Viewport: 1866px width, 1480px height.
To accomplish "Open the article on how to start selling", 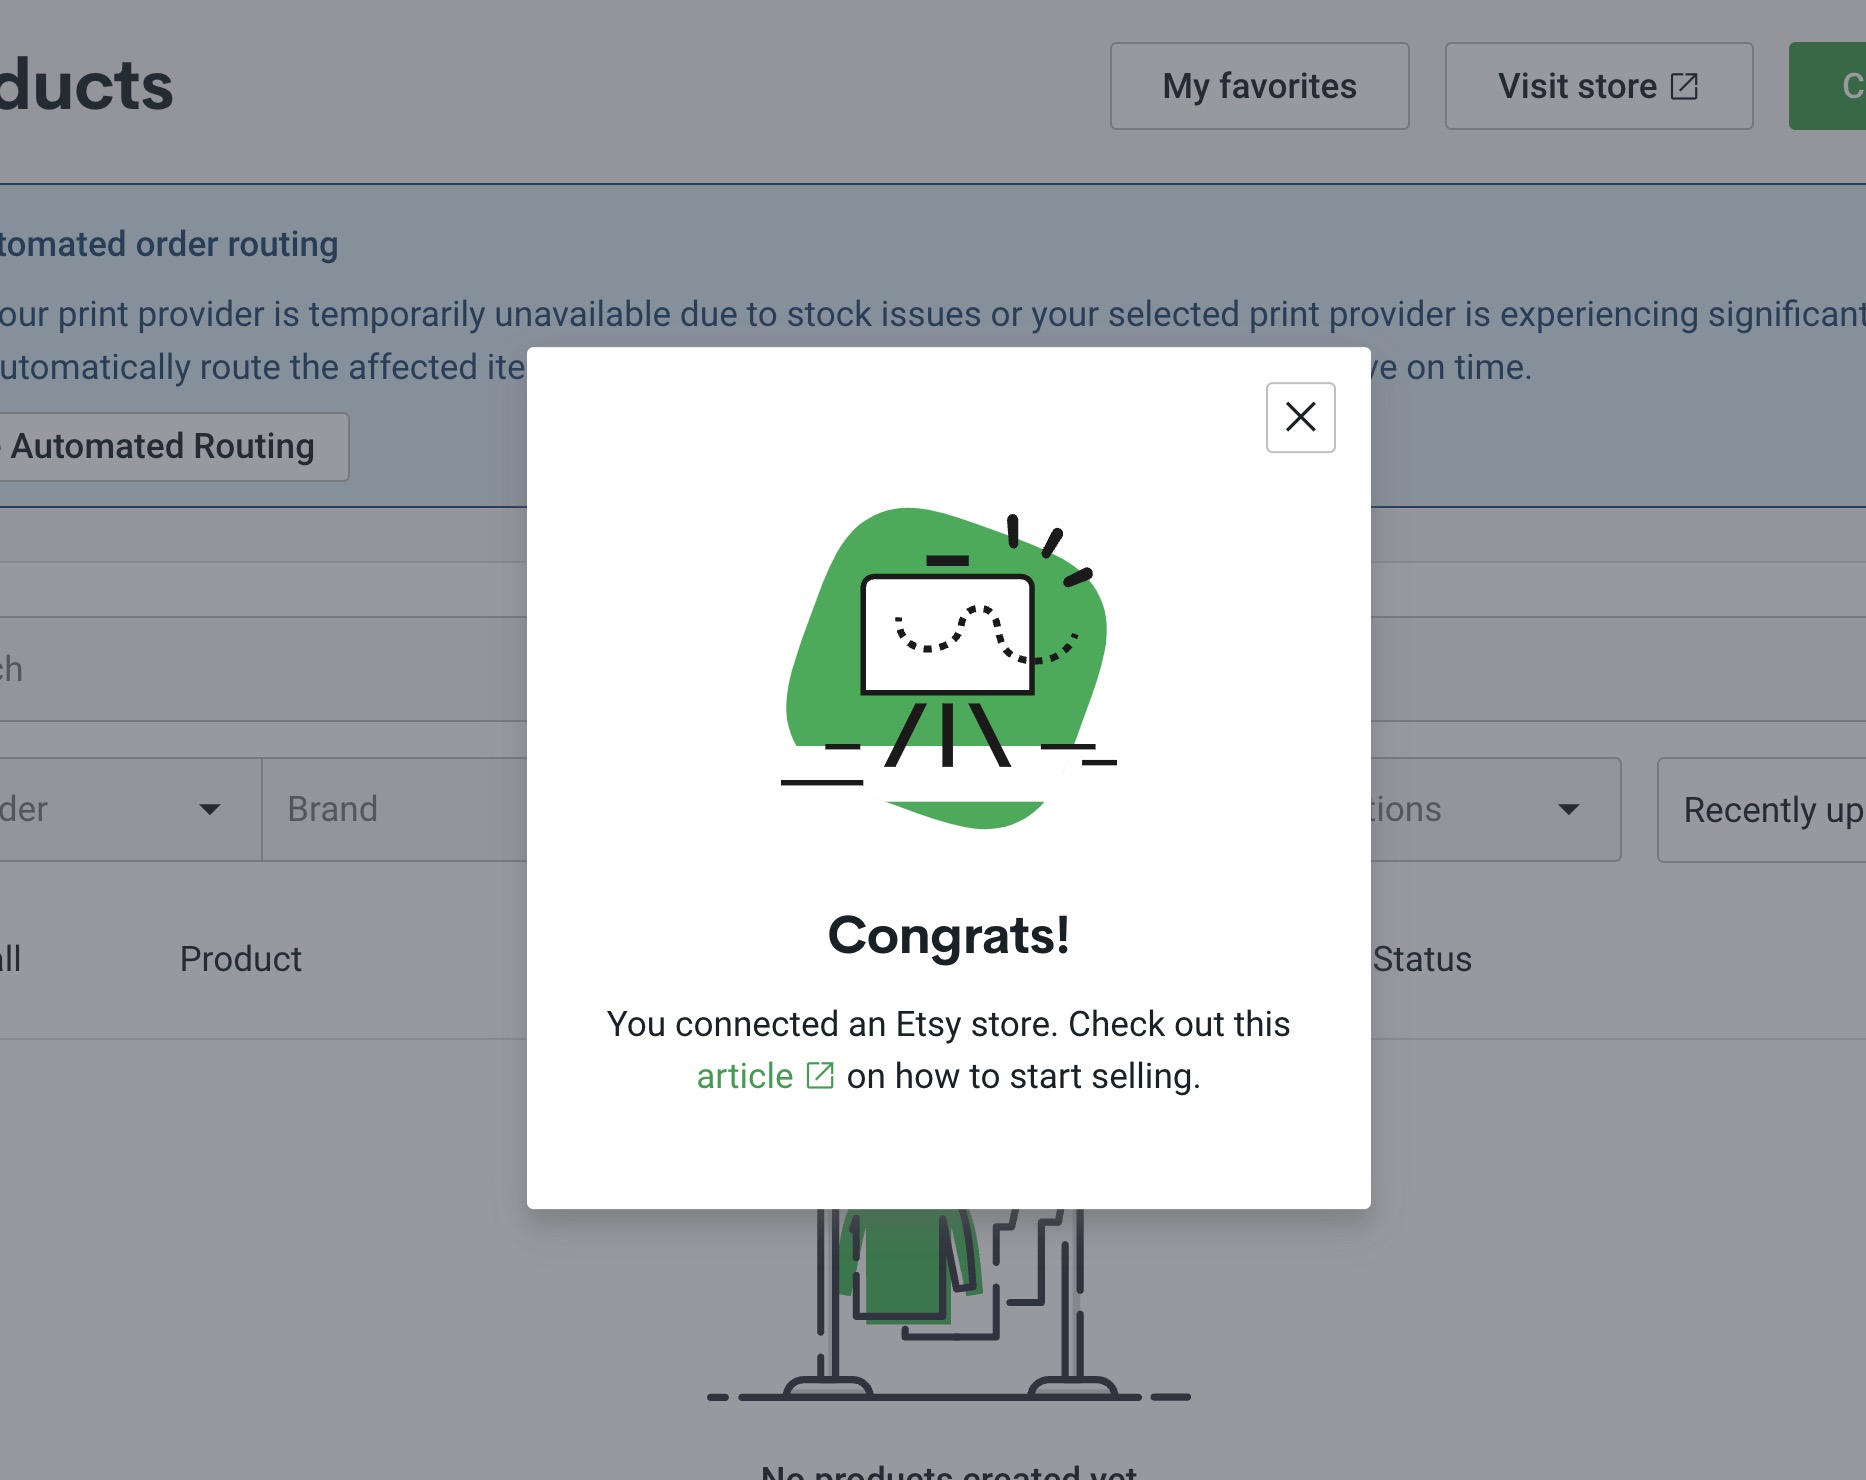I will (744, 1075).
